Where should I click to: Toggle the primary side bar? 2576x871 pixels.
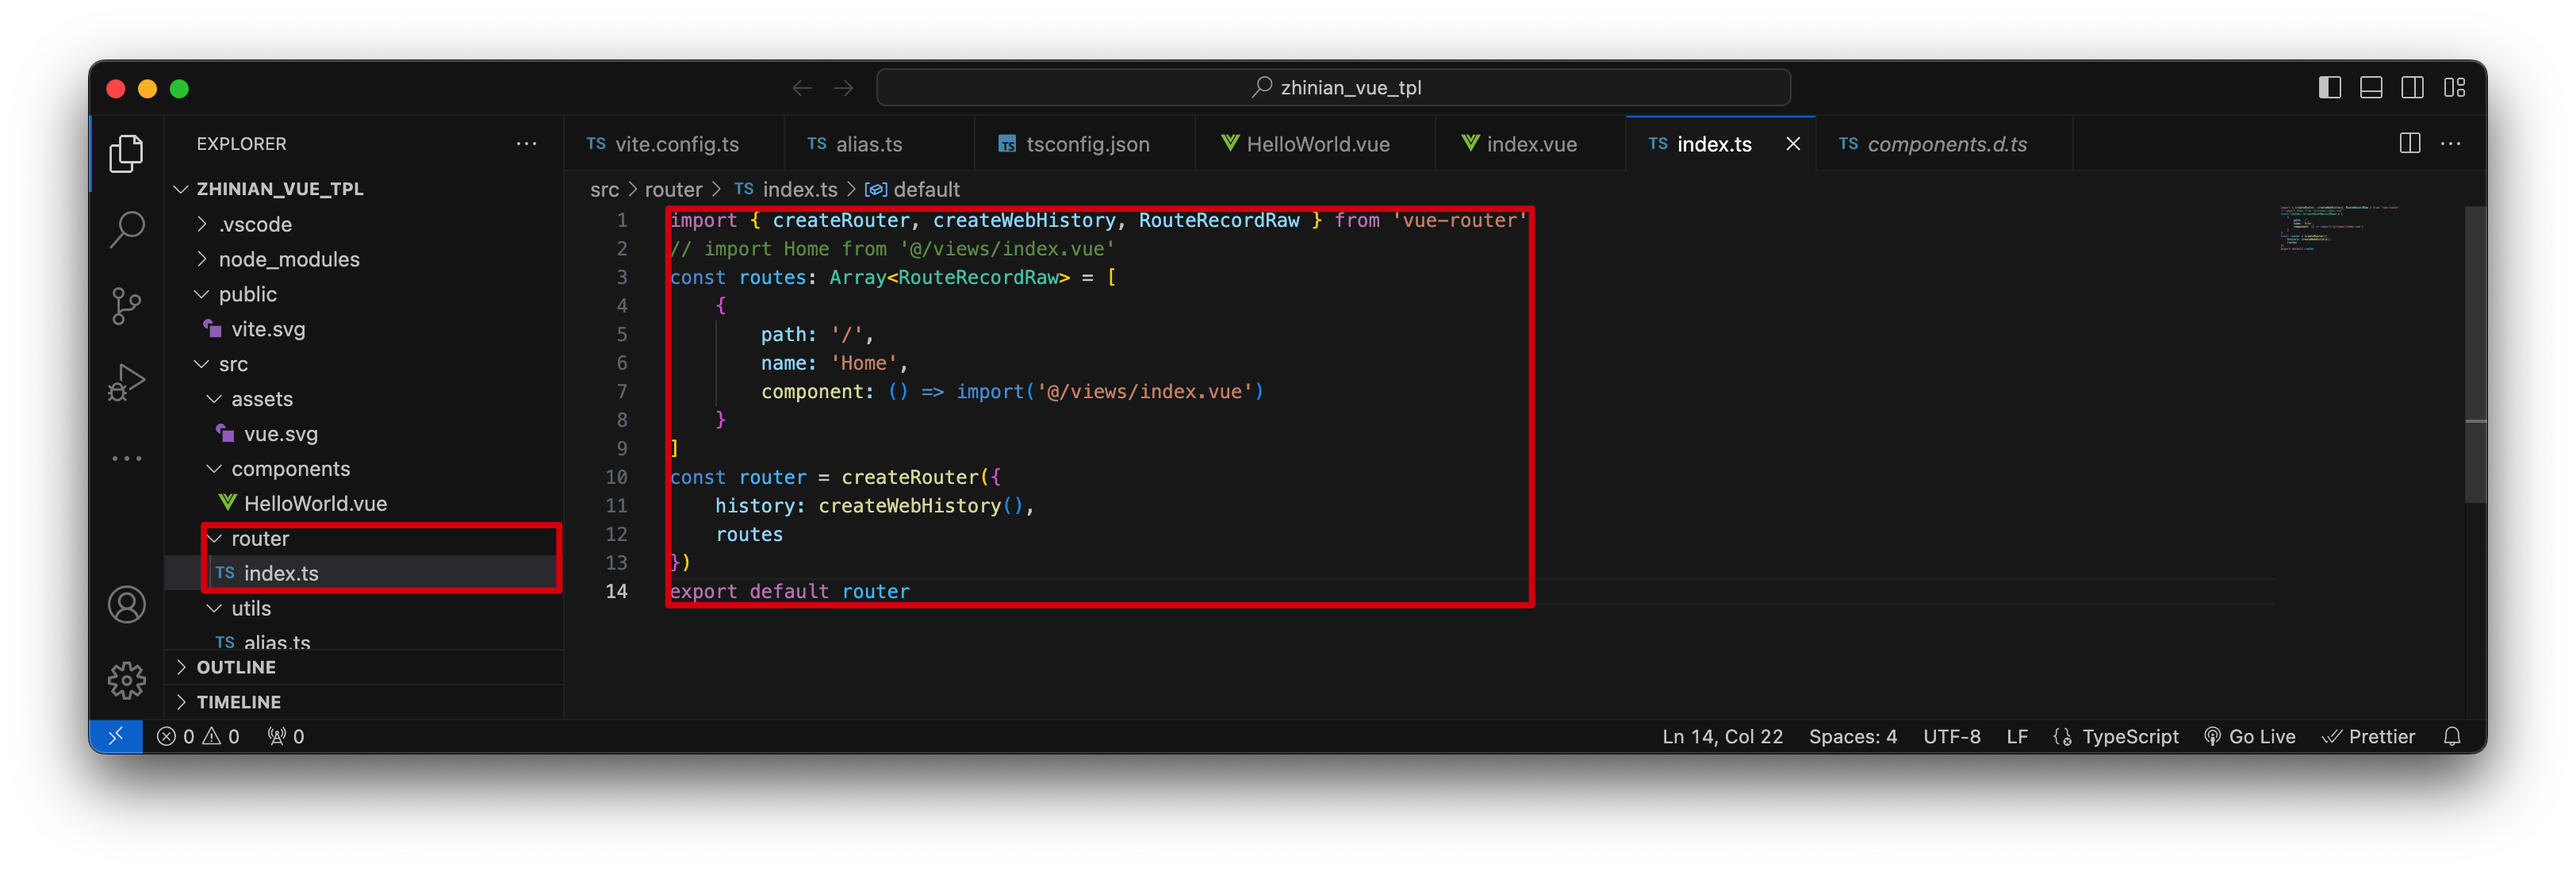2330,88
